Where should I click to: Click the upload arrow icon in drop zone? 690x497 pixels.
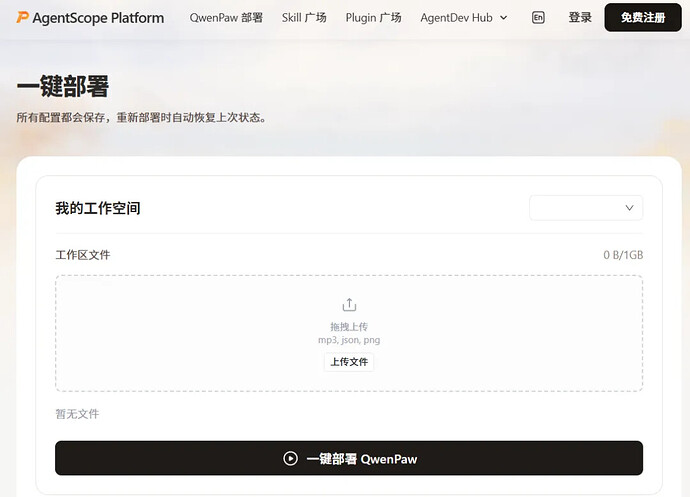tap(349, 305)
